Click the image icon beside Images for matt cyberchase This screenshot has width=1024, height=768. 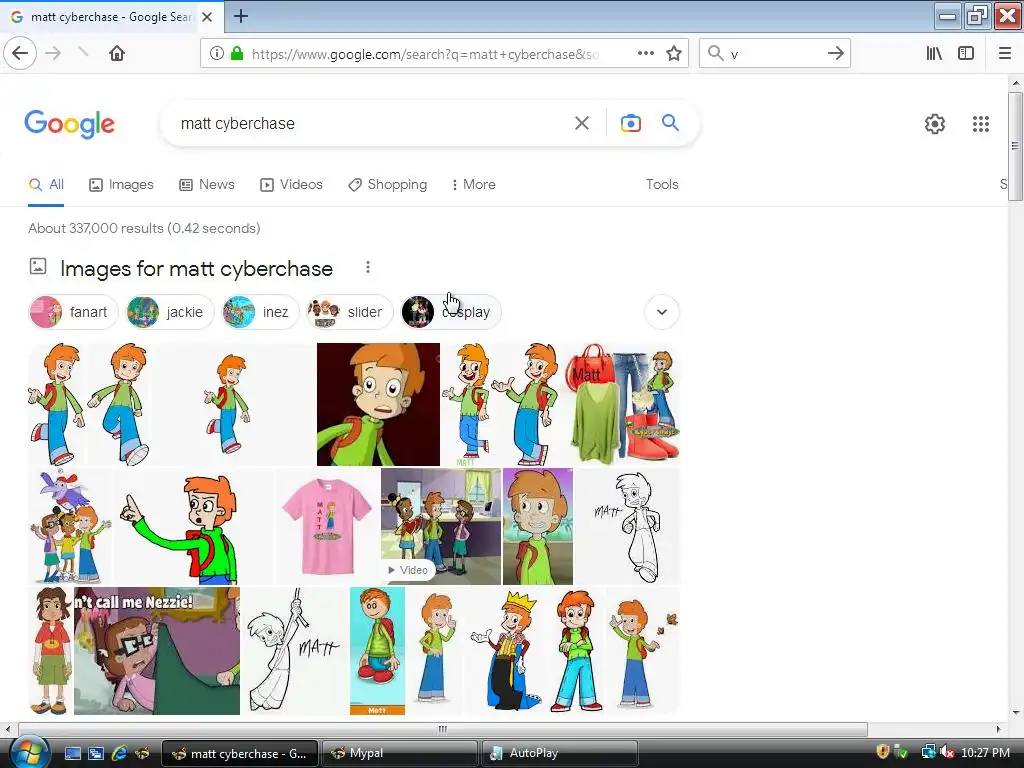click(38, 266)
